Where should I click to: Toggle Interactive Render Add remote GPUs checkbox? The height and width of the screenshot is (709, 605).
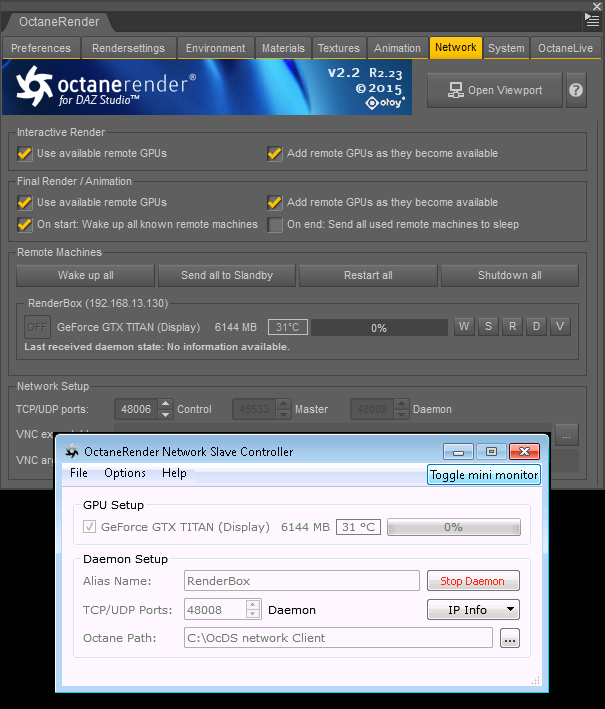pyautogui.click(x=274, y=154)
